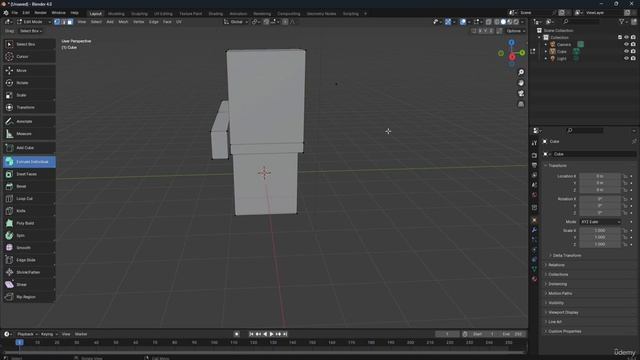Toggle show overlays in viewport header
Image resolution: width=640 pixels, height=360 pixels.
click(x=462, y=22)
